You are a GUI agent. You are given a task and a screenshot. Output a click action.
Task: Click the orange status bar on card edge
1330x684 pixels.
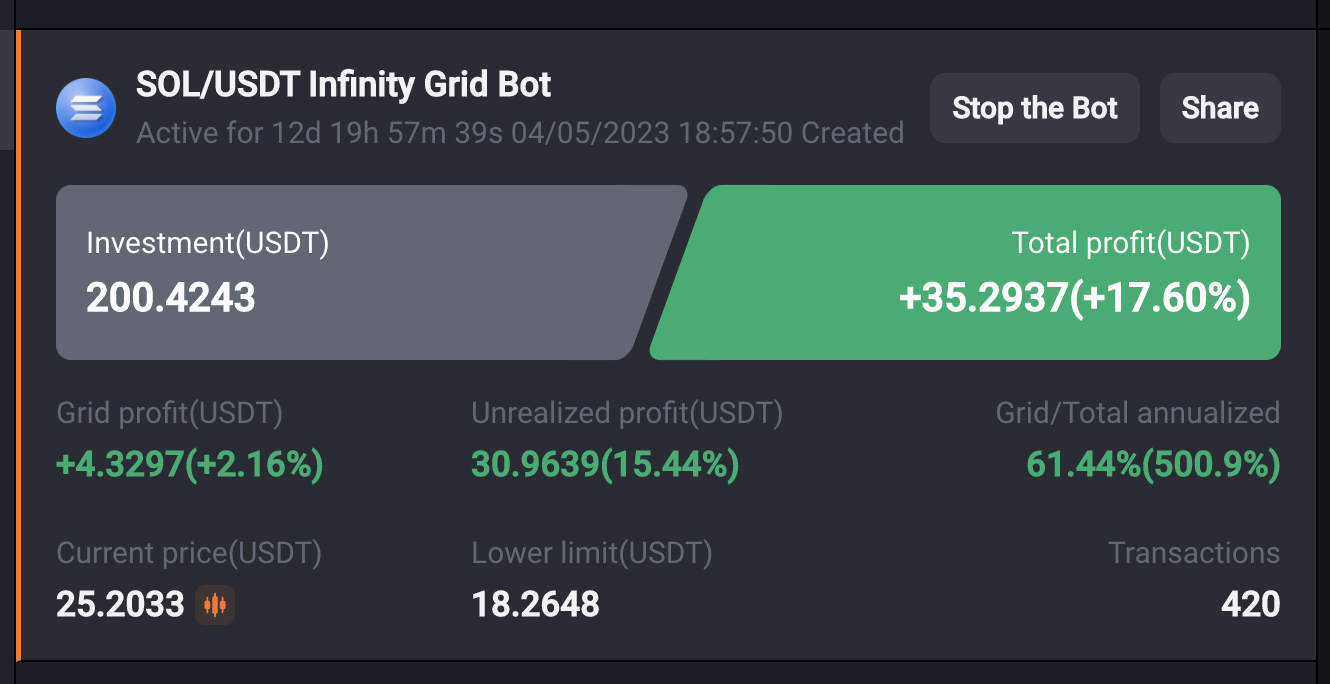coord(17,345)
